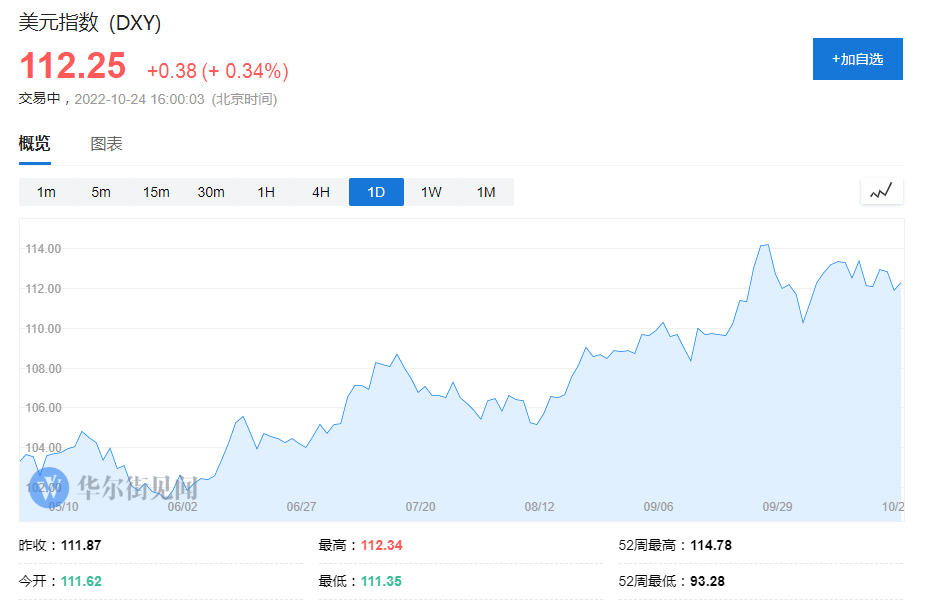Click the line chart type icon

[881, 191]
